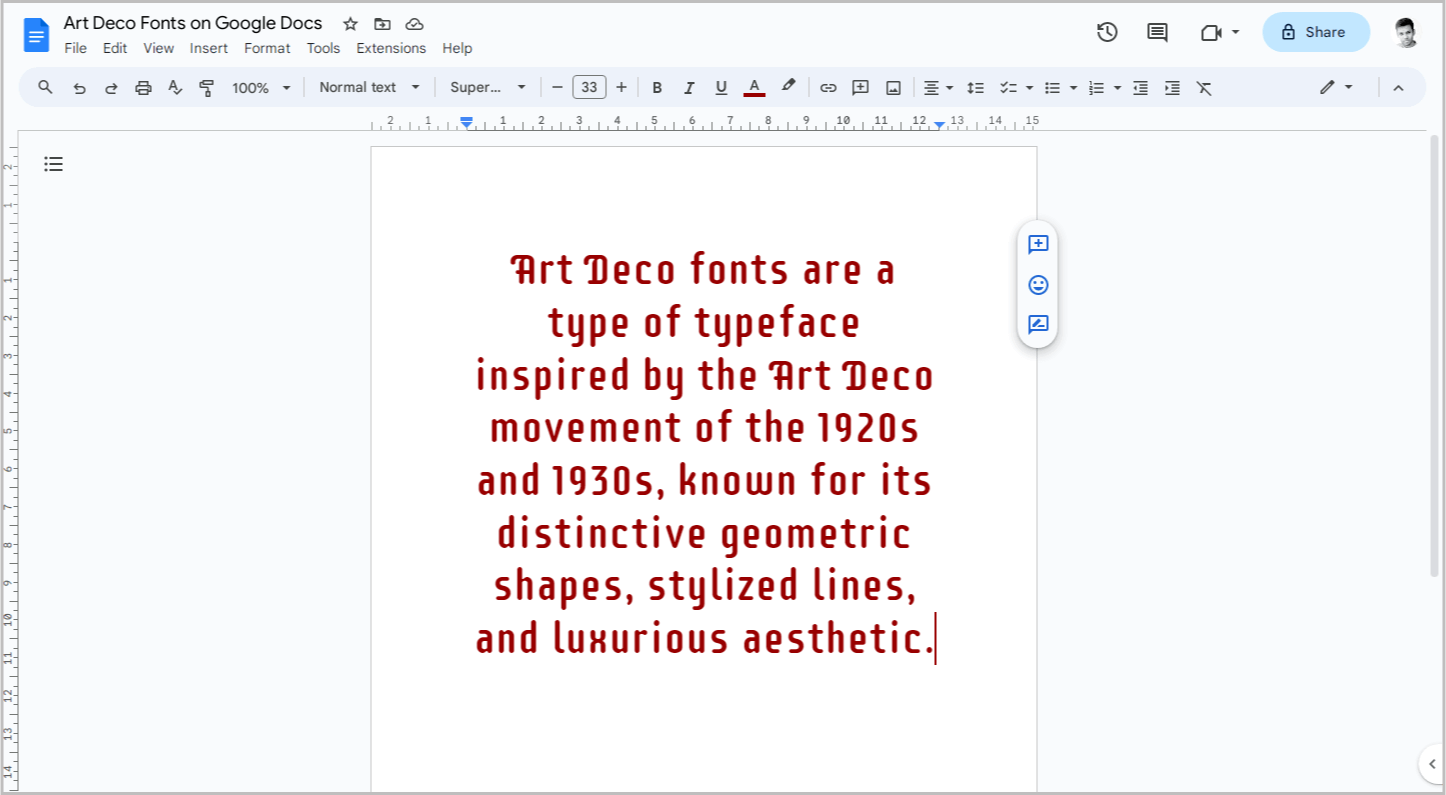This screenshot has width=1446, height=795.
Task: Add an emoji reaction from the page margin
Action: pos(1037,284)
